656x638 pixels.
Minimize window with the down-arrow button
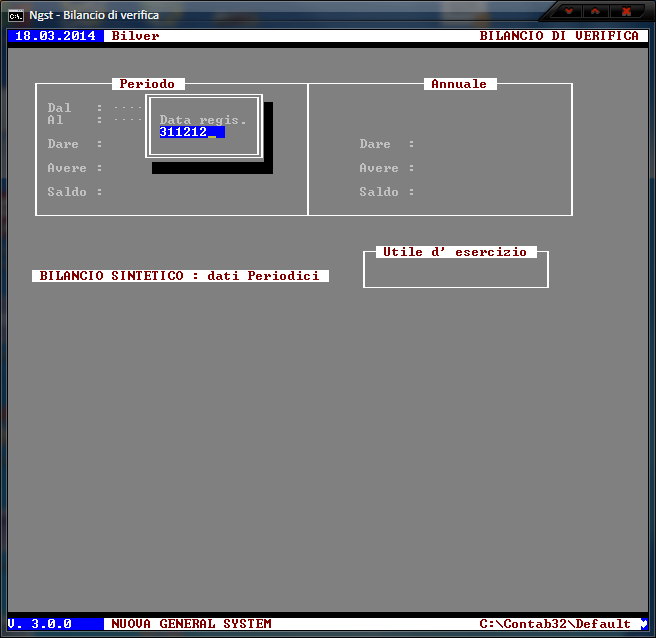571,12
